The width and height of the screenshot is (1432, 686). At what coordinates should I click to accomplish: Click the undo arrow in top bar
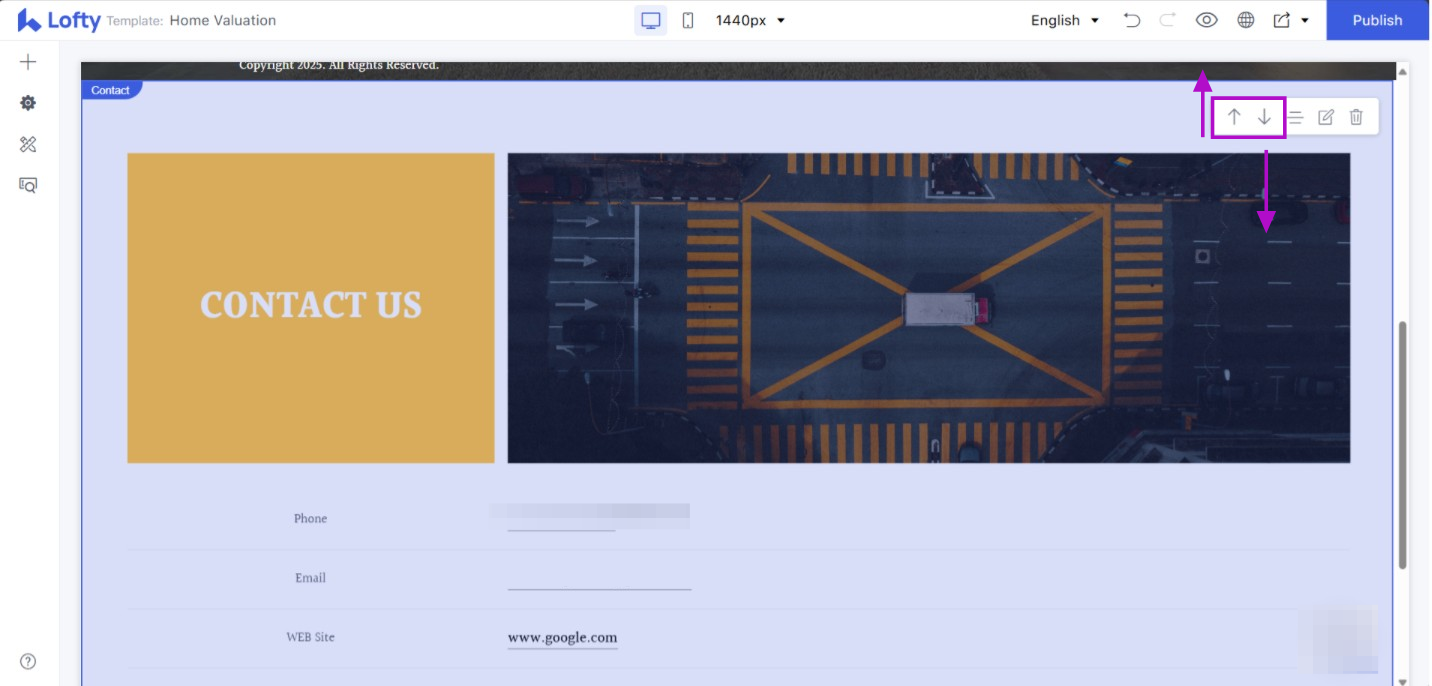pyautogui.click(x=1132, y=20)
